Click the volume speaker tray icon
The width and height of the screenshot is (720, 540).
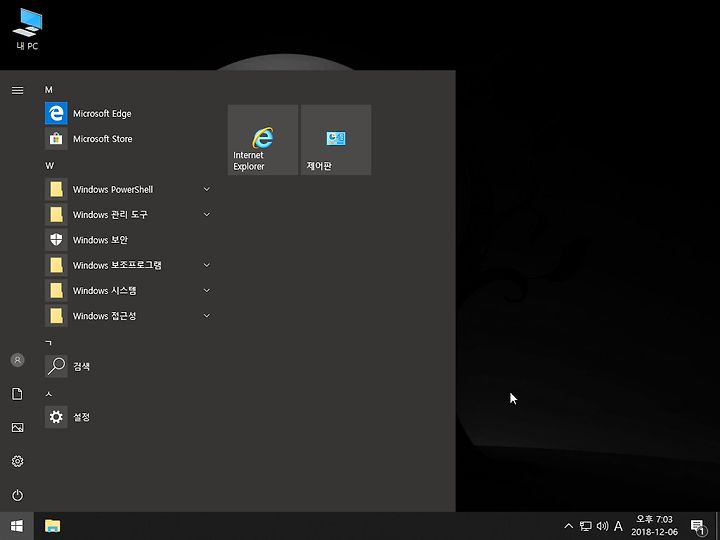602,526
